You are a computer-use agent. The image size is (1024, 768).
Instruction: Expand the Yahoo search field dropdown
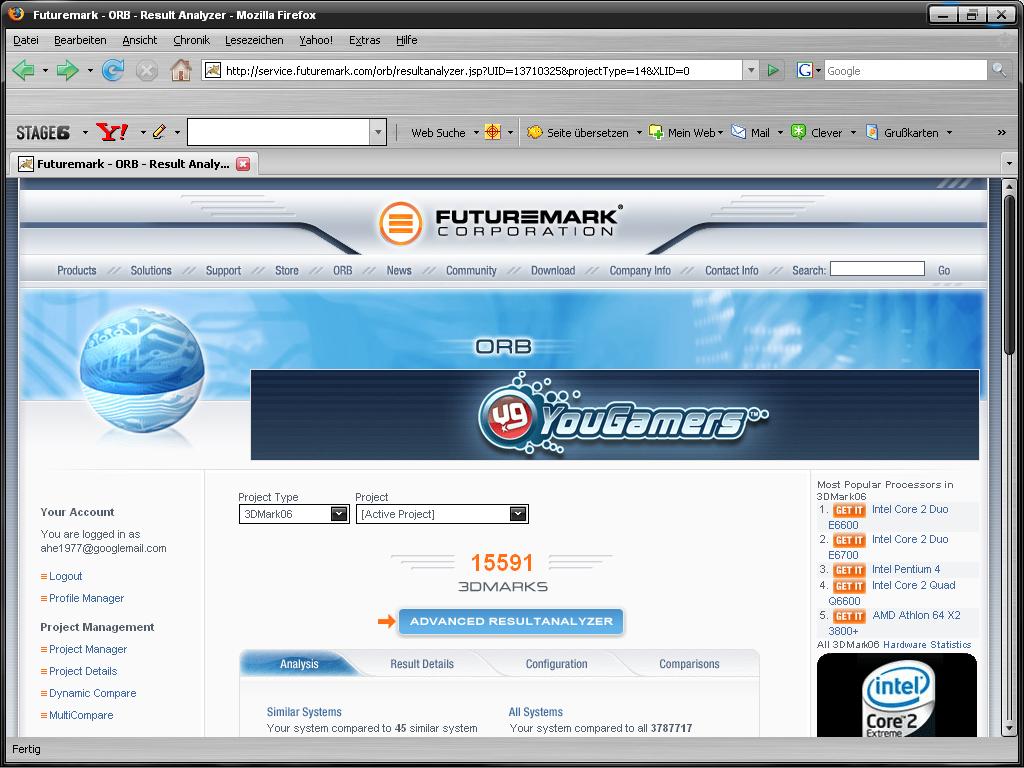coord(378,133)
